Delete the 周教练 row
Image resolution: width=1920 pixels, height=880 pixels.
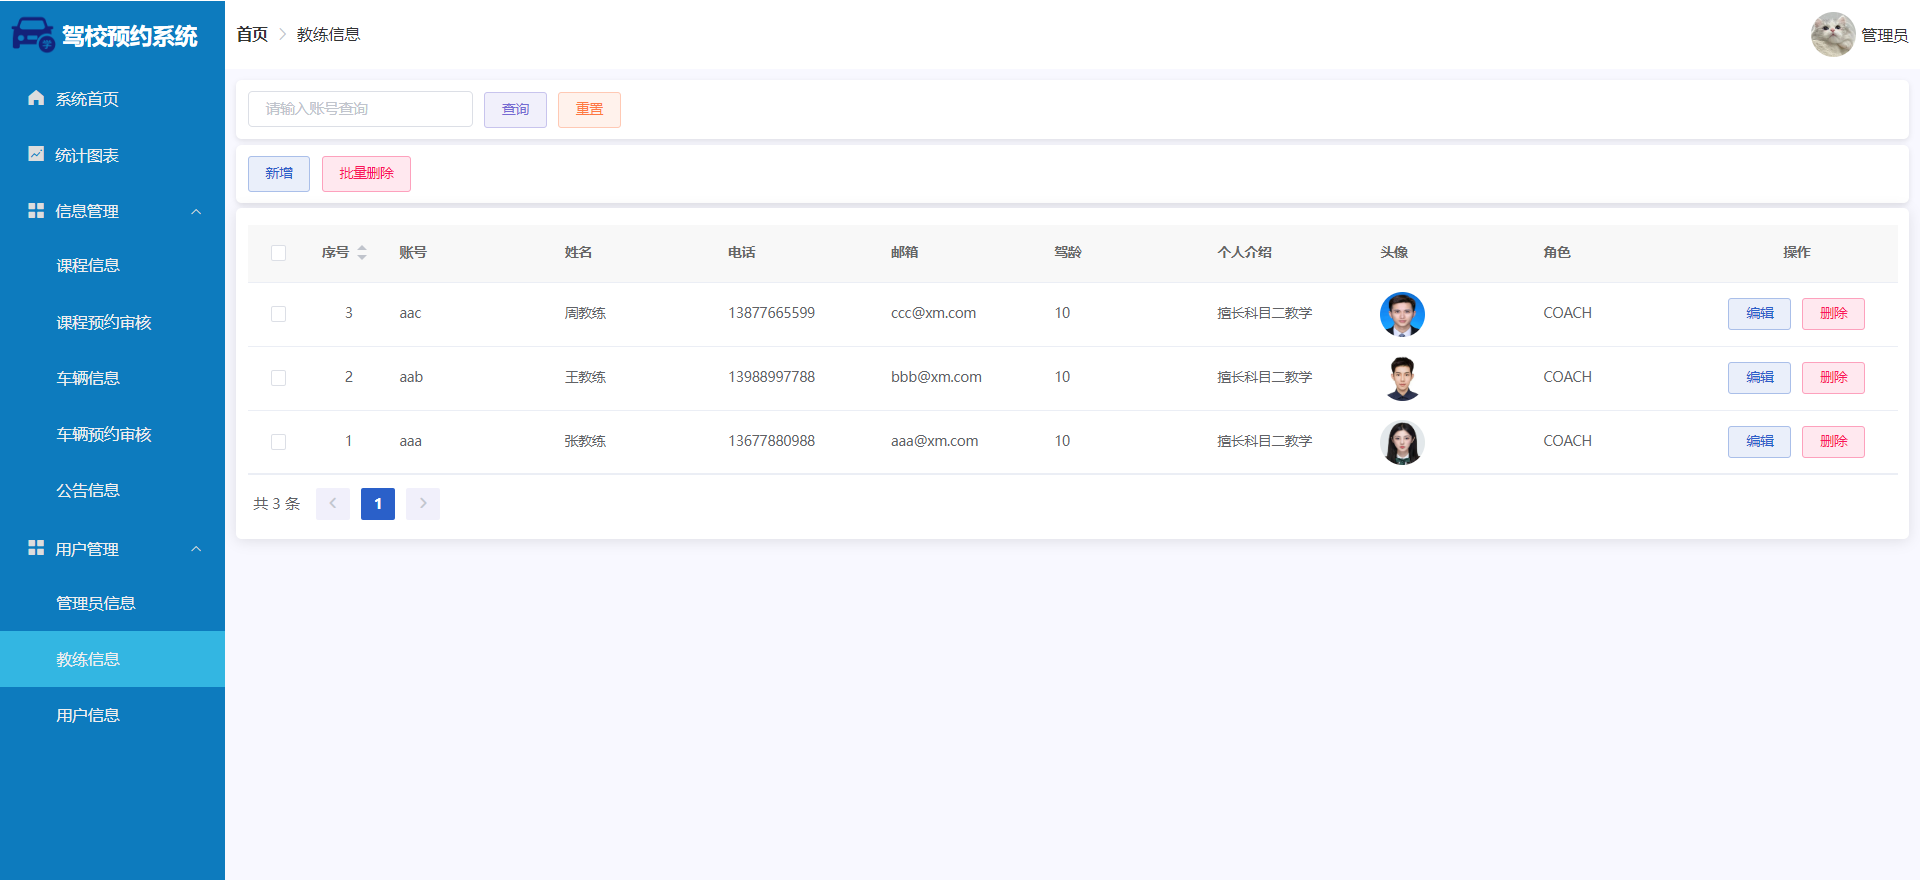(1833, 314)
